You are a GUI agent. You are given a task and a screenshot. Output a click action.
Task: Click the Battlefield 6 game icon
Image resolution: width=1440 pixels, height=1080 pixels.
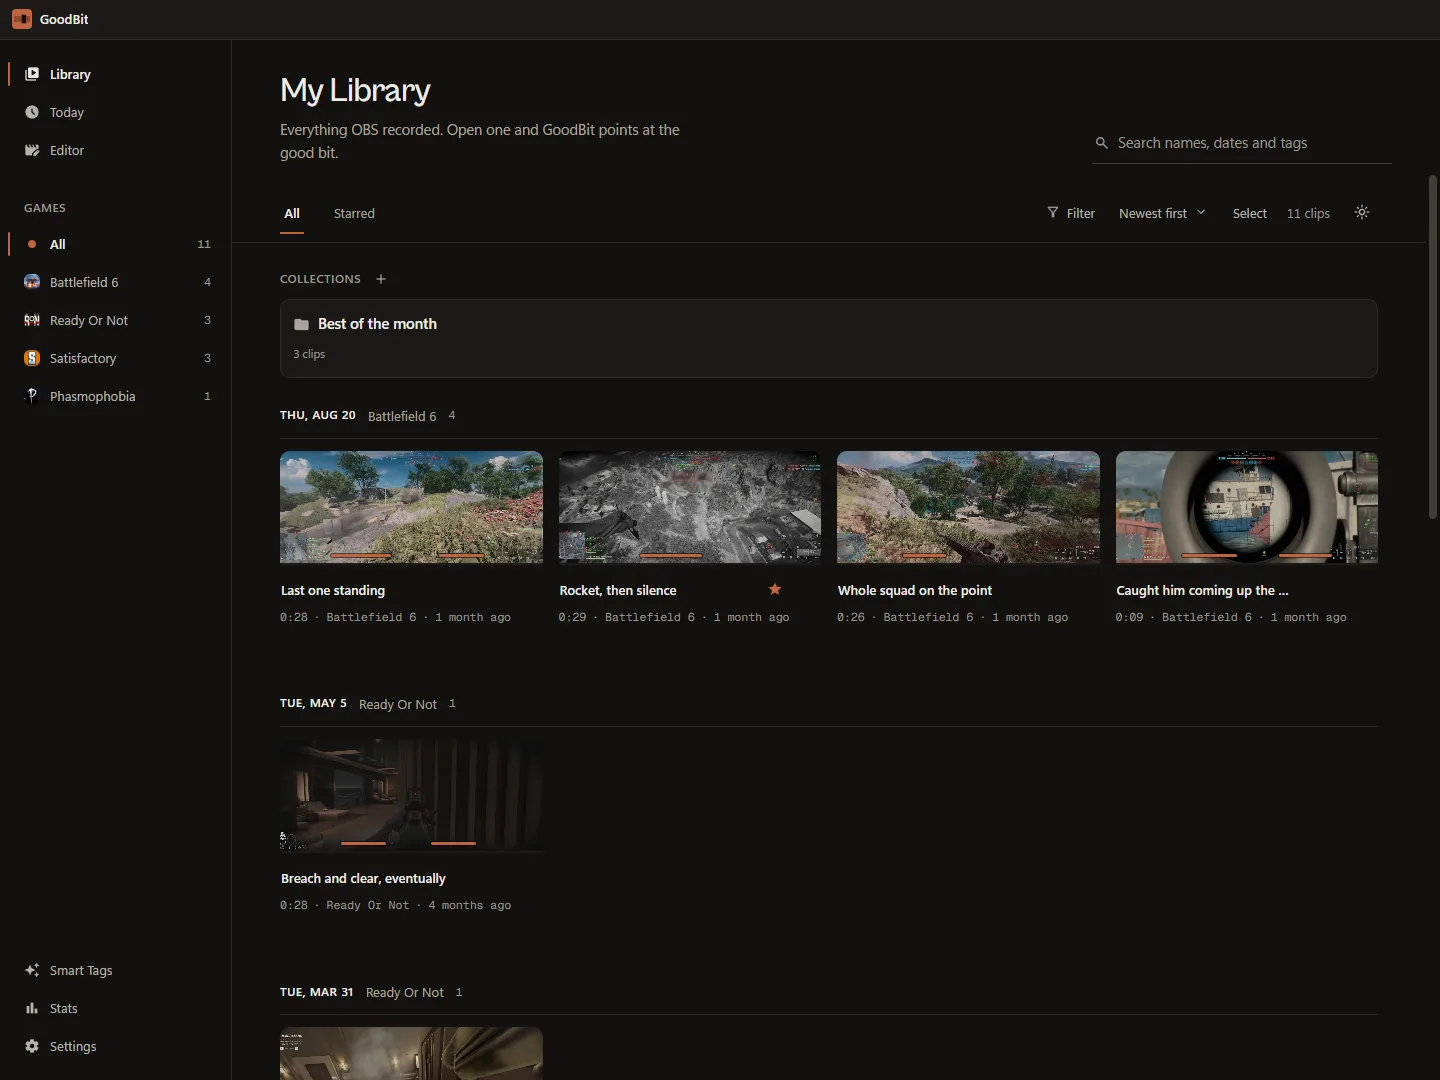coord(32,282)
